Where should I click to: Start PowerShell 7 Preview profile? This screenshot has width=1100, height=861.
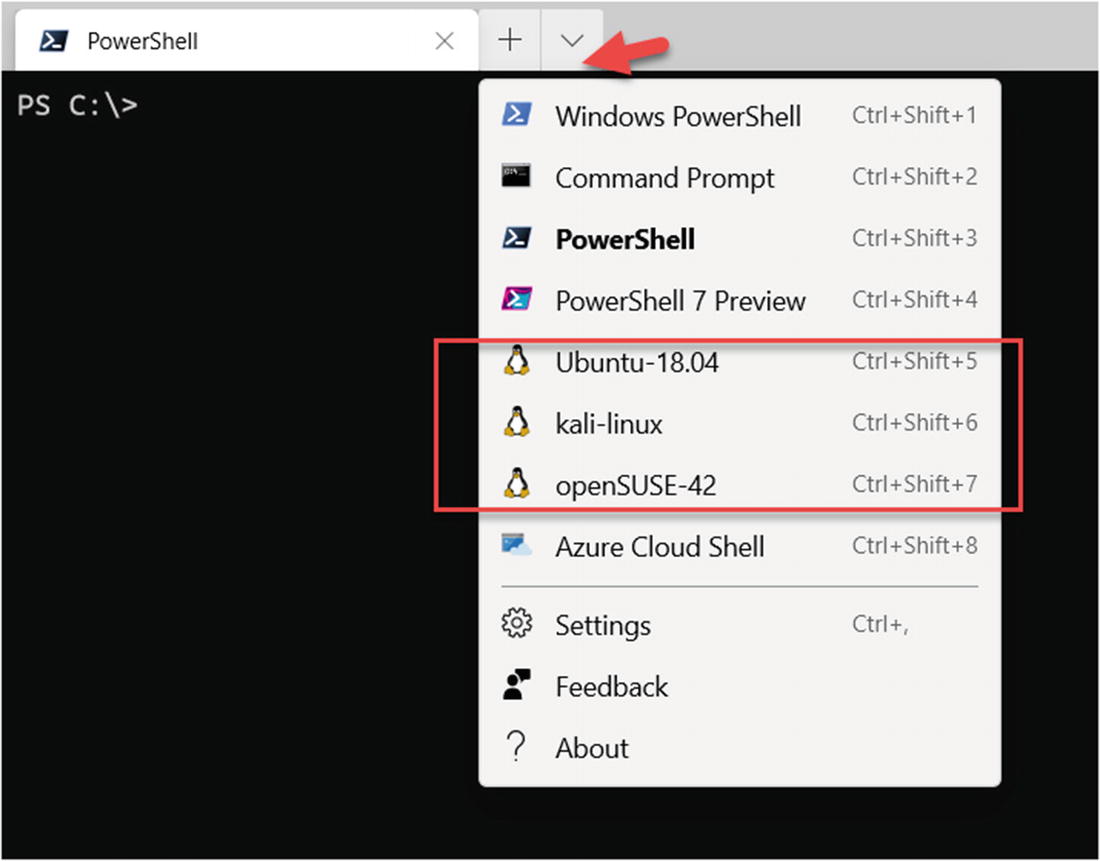739,300
